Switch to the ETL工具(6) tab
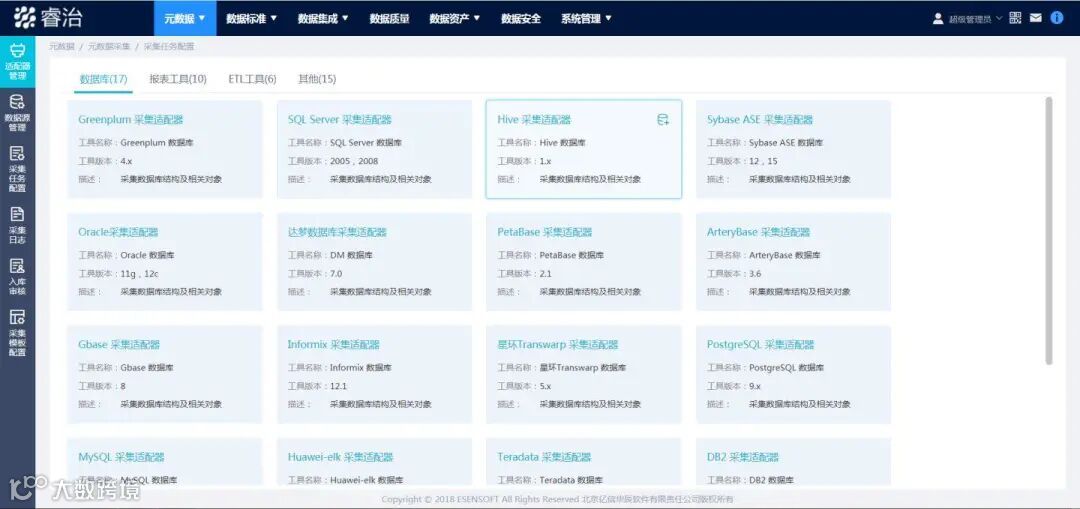 pyautogui.click(x=252, y=79)
